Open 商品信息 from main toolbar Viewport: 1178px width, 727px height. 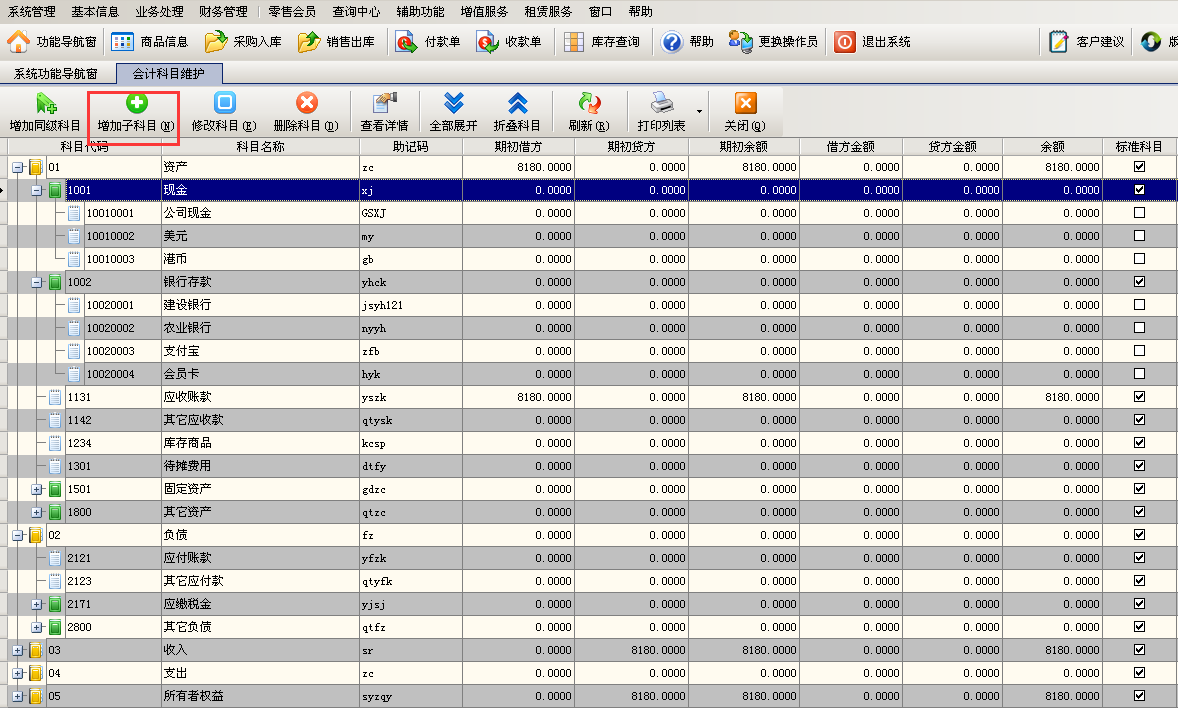(x=150, y=41)
